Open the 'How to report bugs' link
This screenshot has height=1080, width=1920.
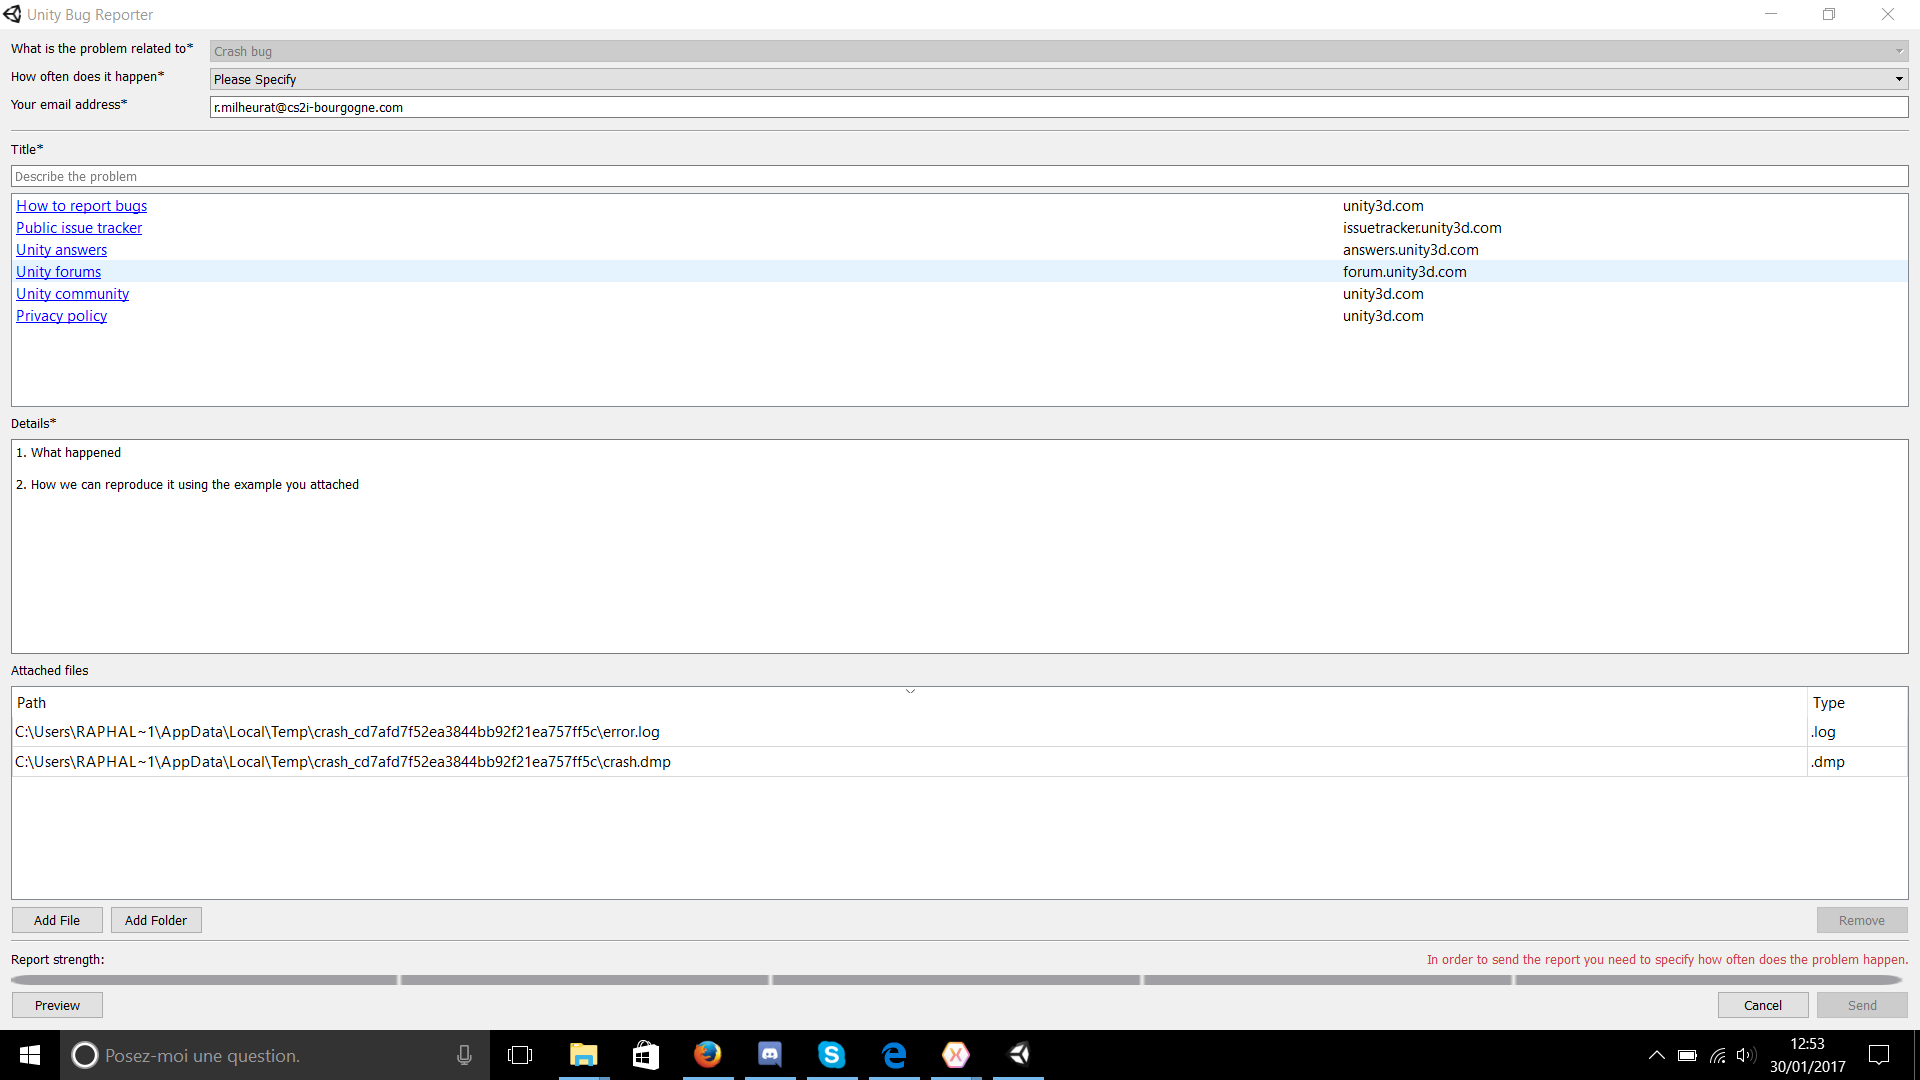[x=81, y=206]
